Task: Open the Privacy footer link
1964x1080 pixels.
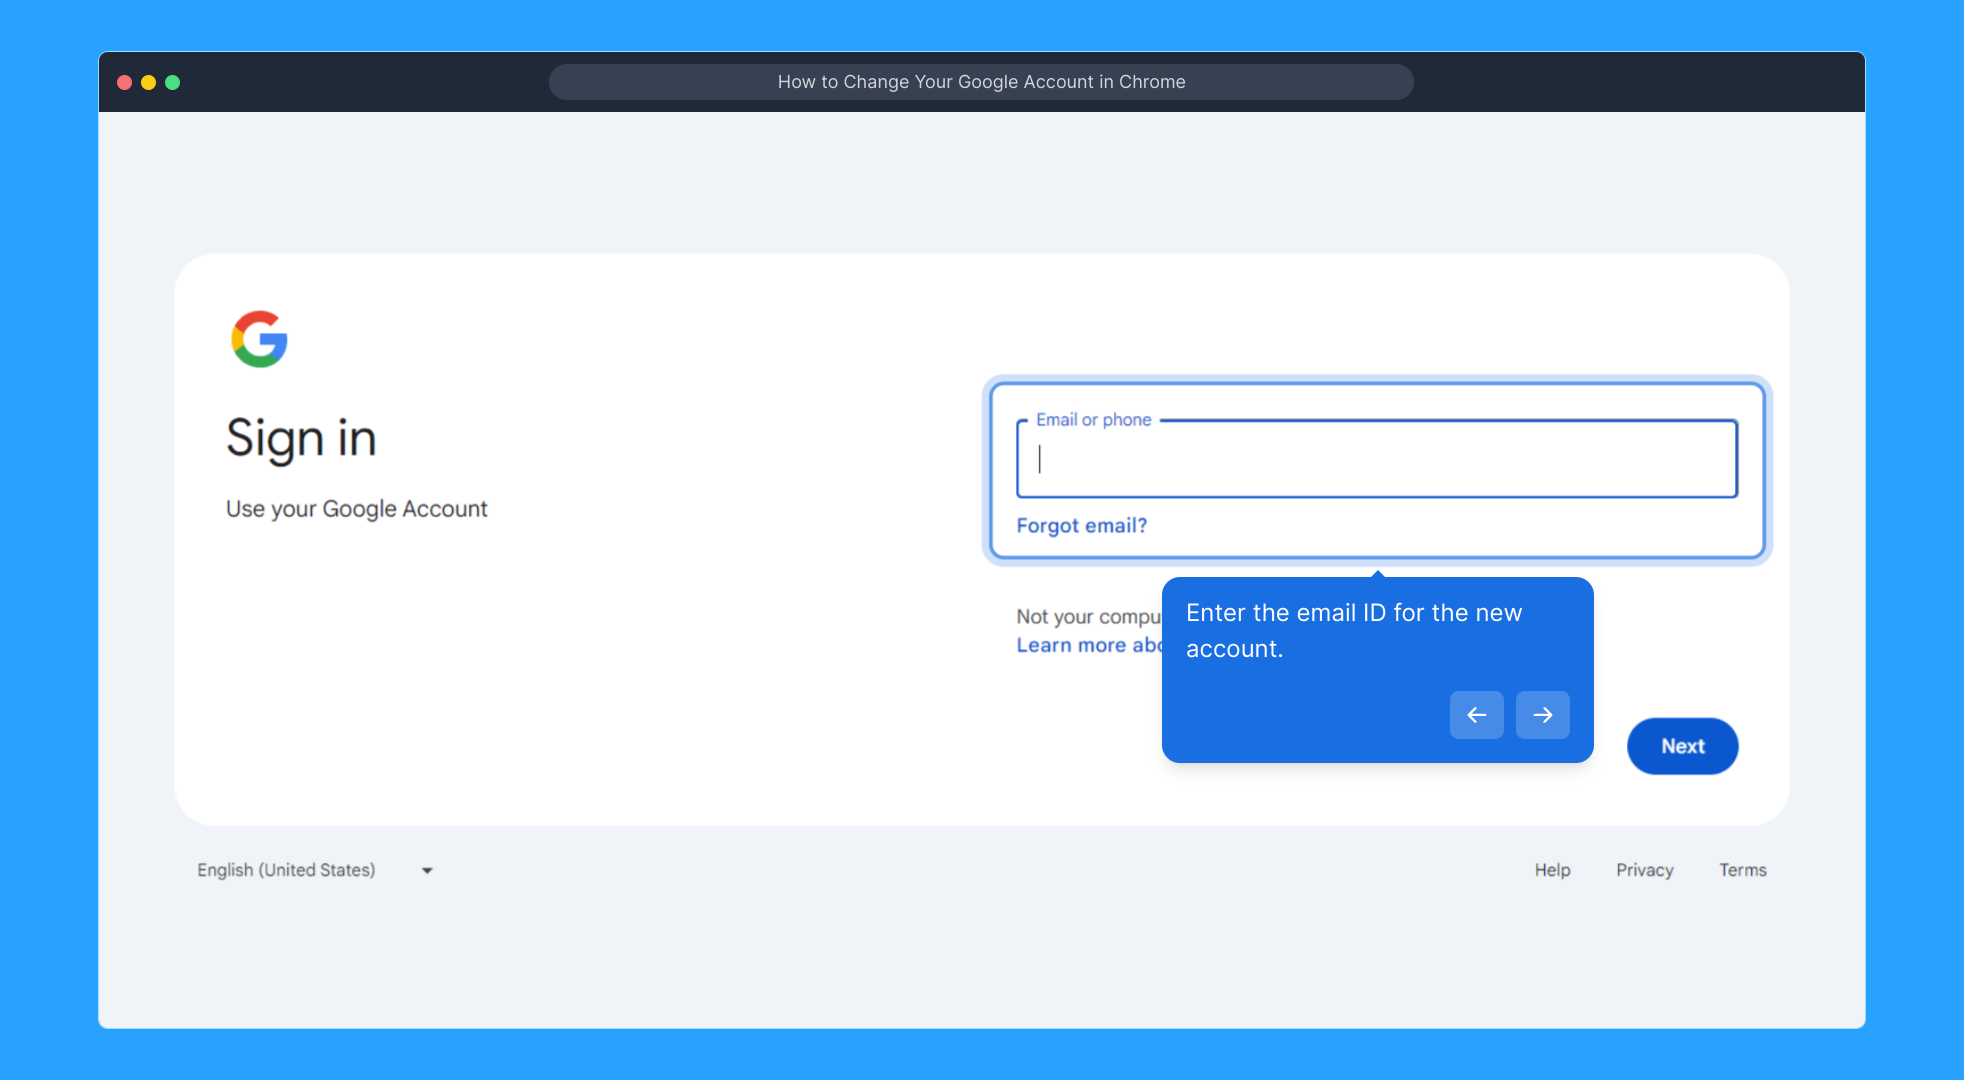Action: [x=1644, y=870]
